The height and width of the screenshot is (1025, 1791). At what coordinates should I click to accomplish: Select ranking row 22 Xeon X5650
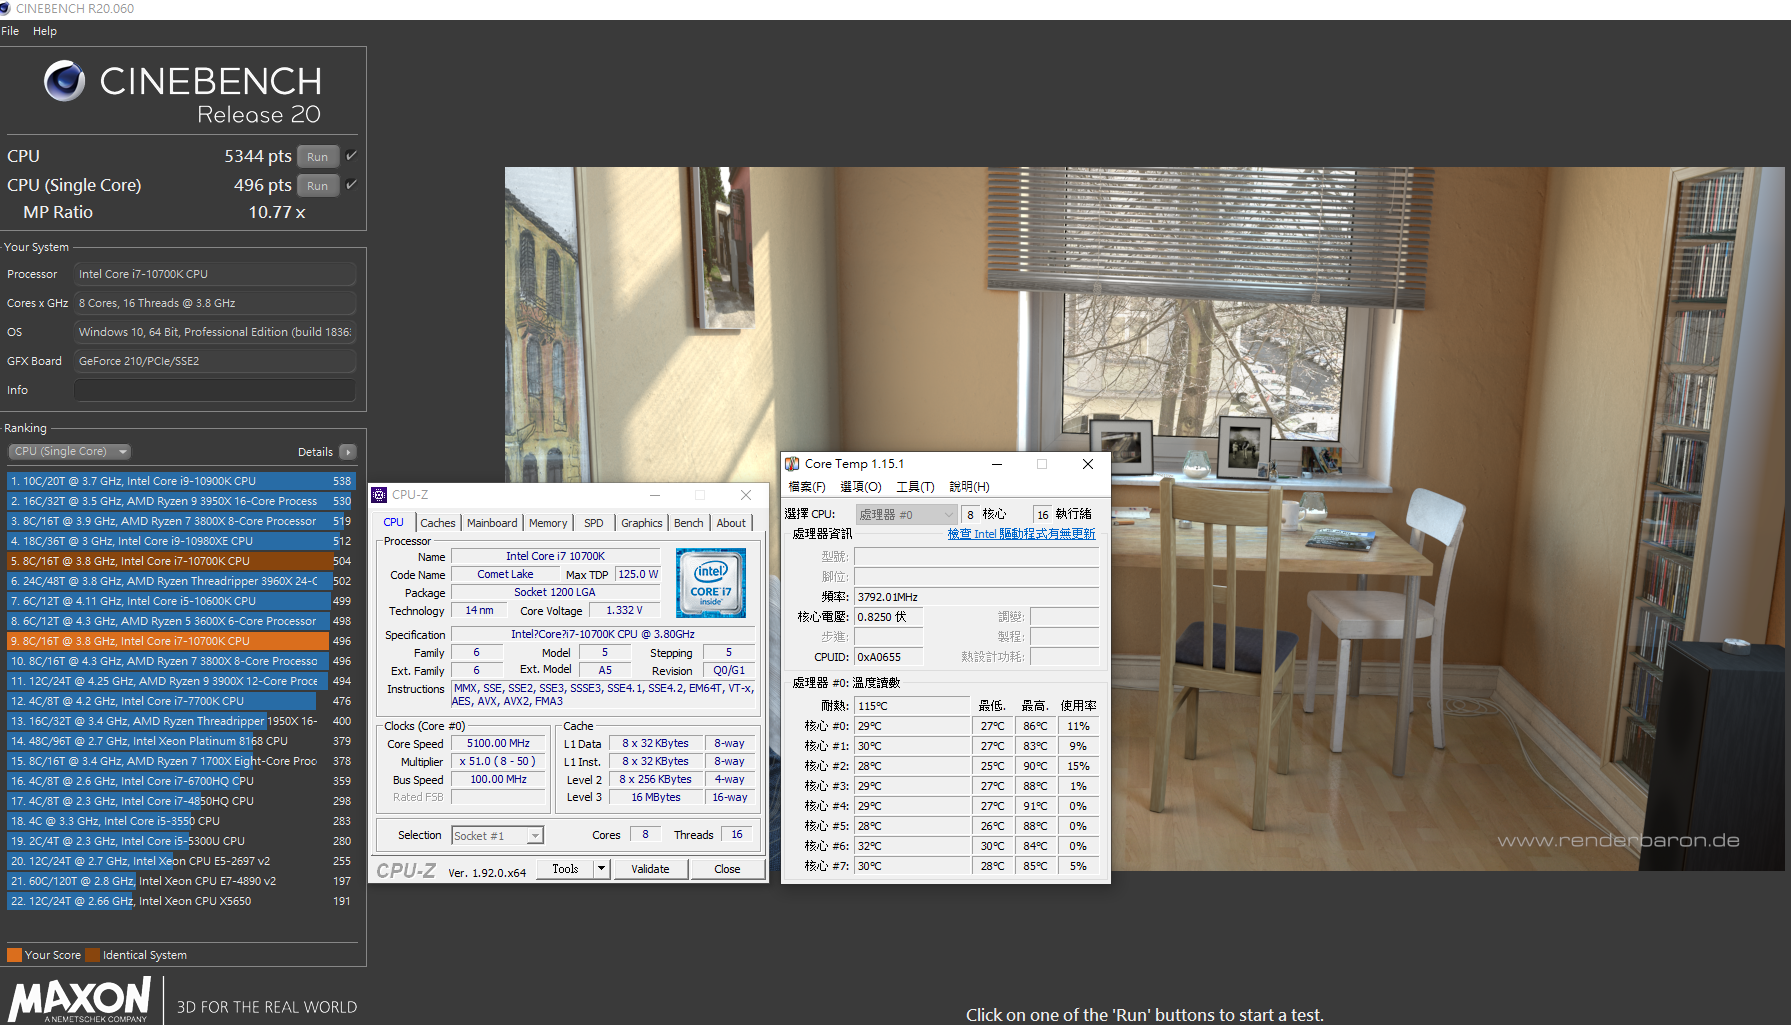click(180, 901)
